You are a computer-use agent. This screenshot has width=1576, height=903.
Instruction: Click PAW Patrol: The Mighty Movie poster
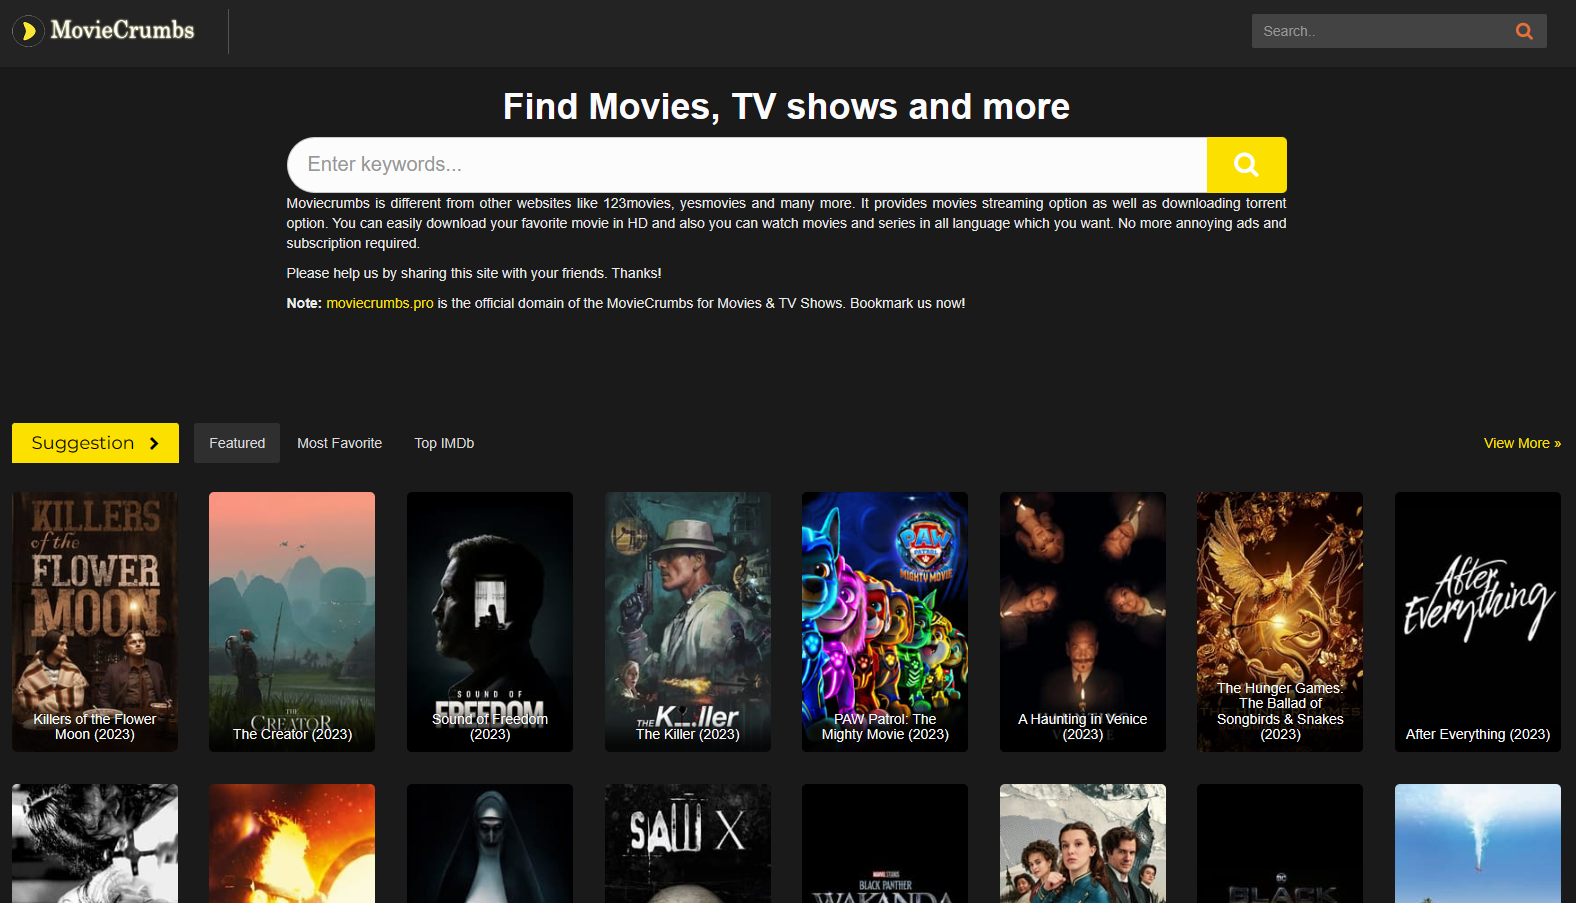coord(885,621)
